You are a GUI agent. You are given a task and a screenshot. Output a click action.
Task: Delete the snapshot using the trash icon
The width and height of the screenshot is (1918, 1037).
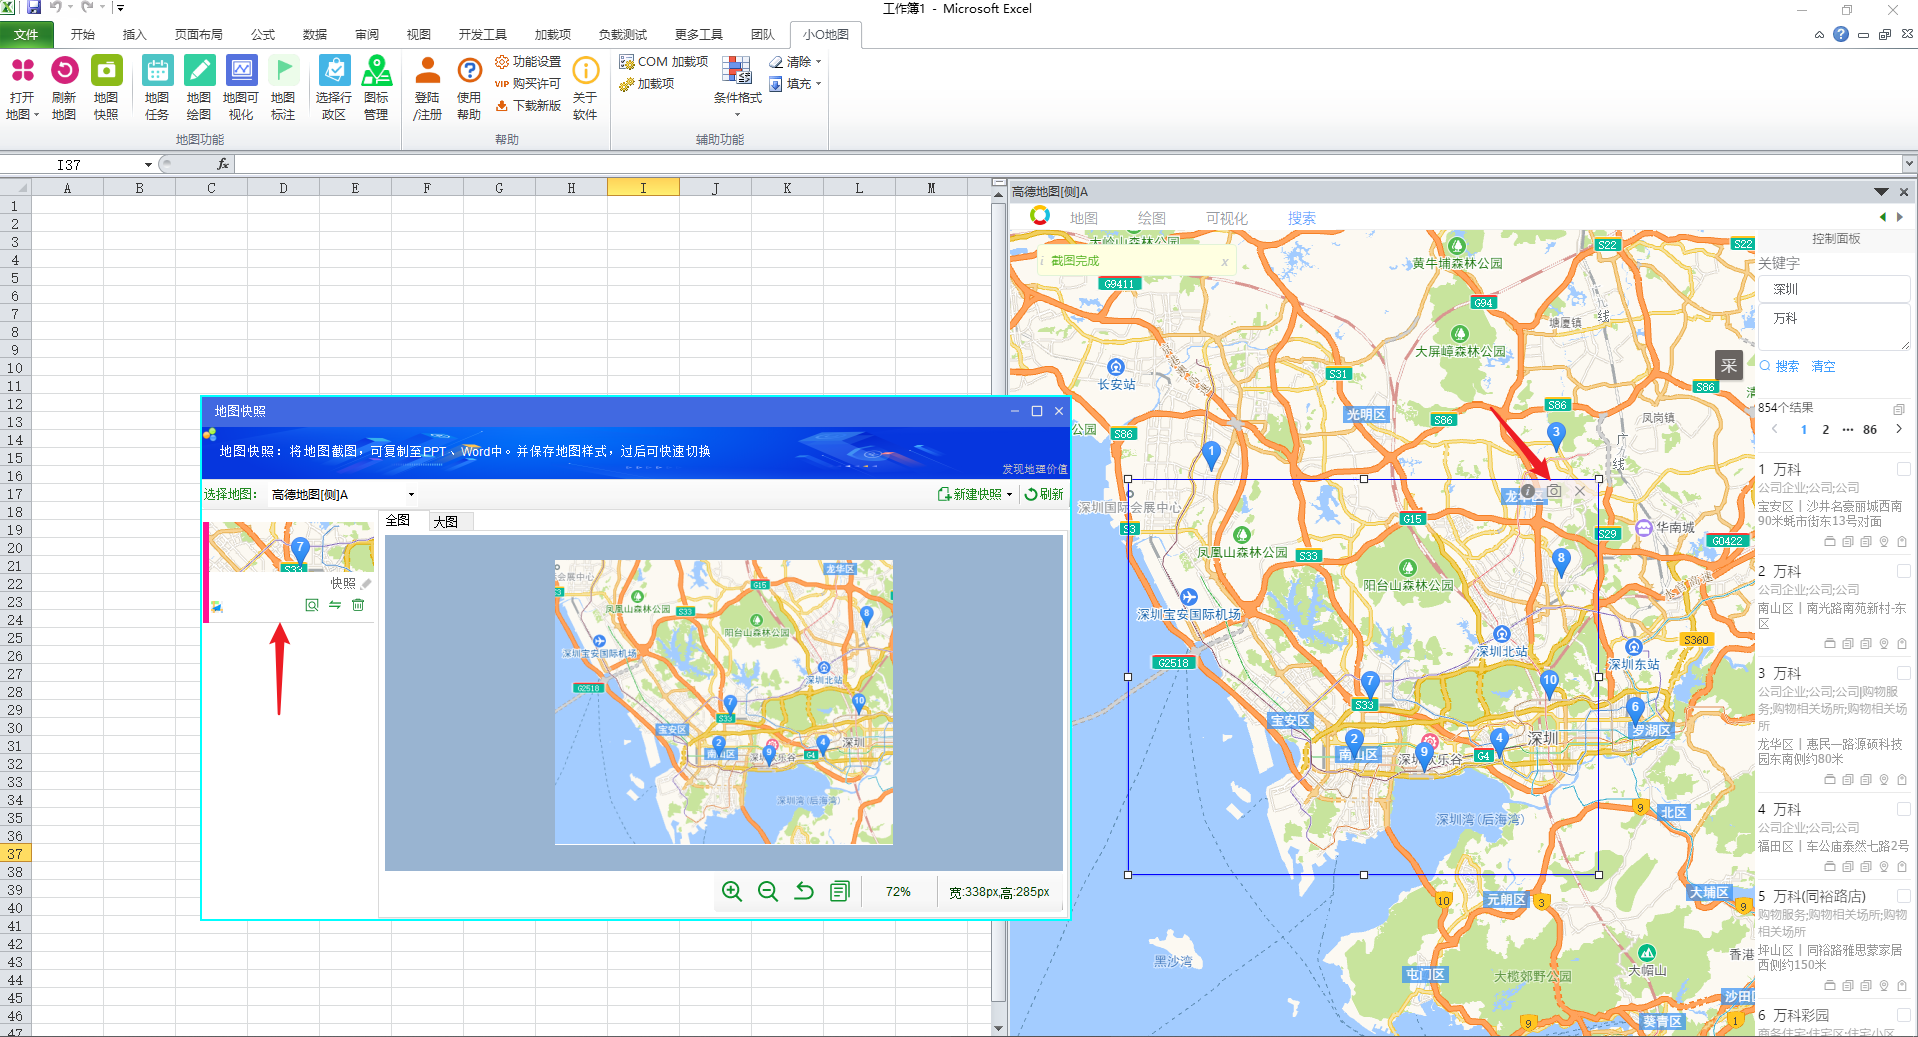coord(358,605)
